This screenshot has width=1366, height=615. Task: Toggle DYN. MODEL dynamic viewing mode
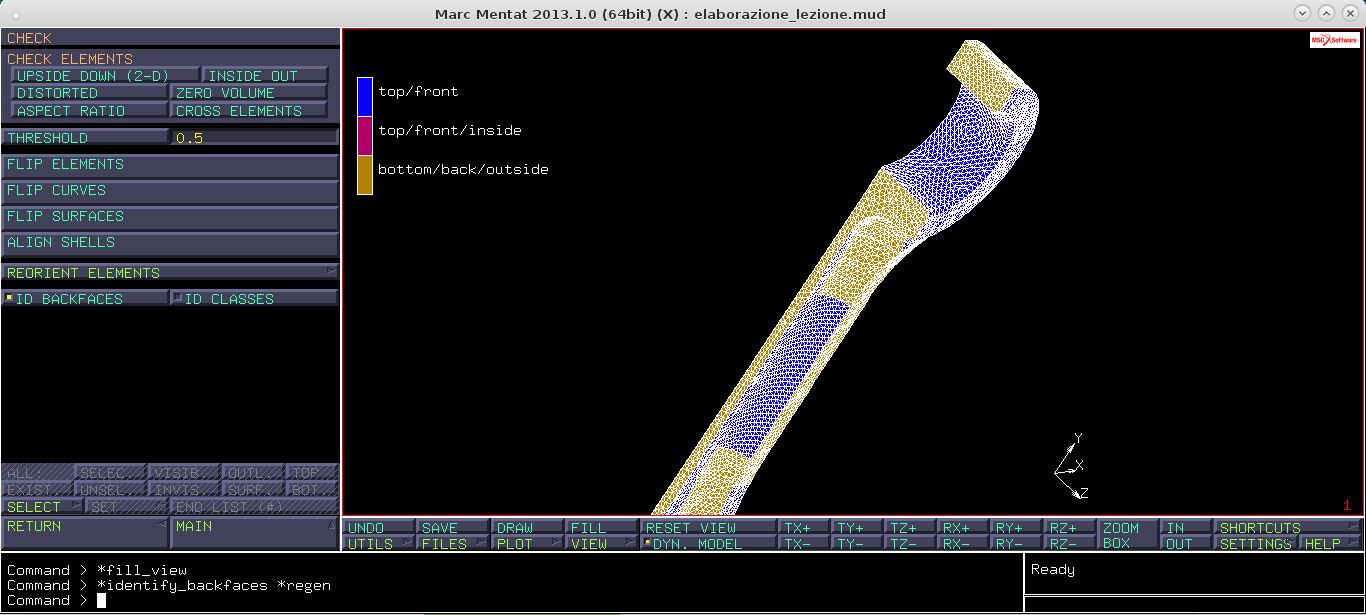coord(708,544)
